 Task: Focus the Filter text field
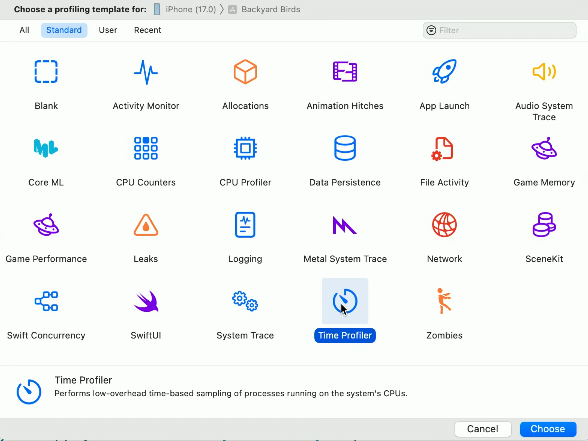pyautogui.click(x=500, y=30)
